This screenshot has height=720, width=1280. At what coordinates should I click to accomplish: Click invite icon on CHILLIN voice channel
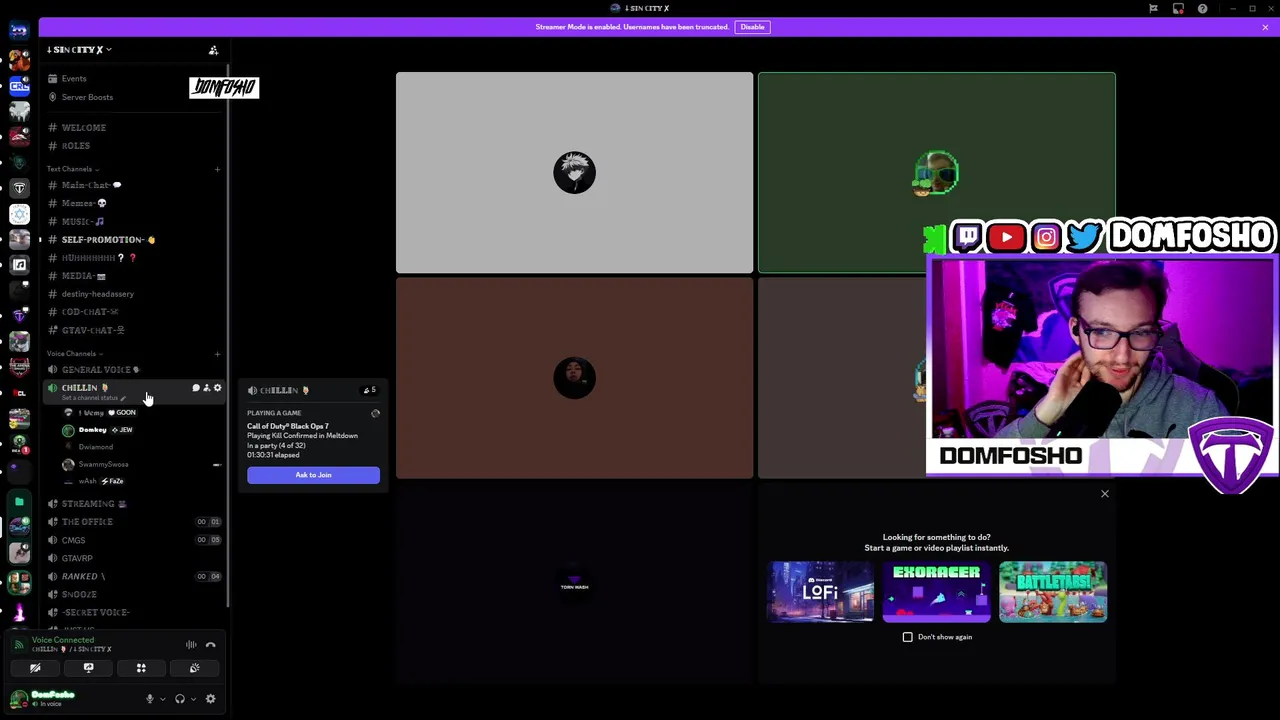207,388
